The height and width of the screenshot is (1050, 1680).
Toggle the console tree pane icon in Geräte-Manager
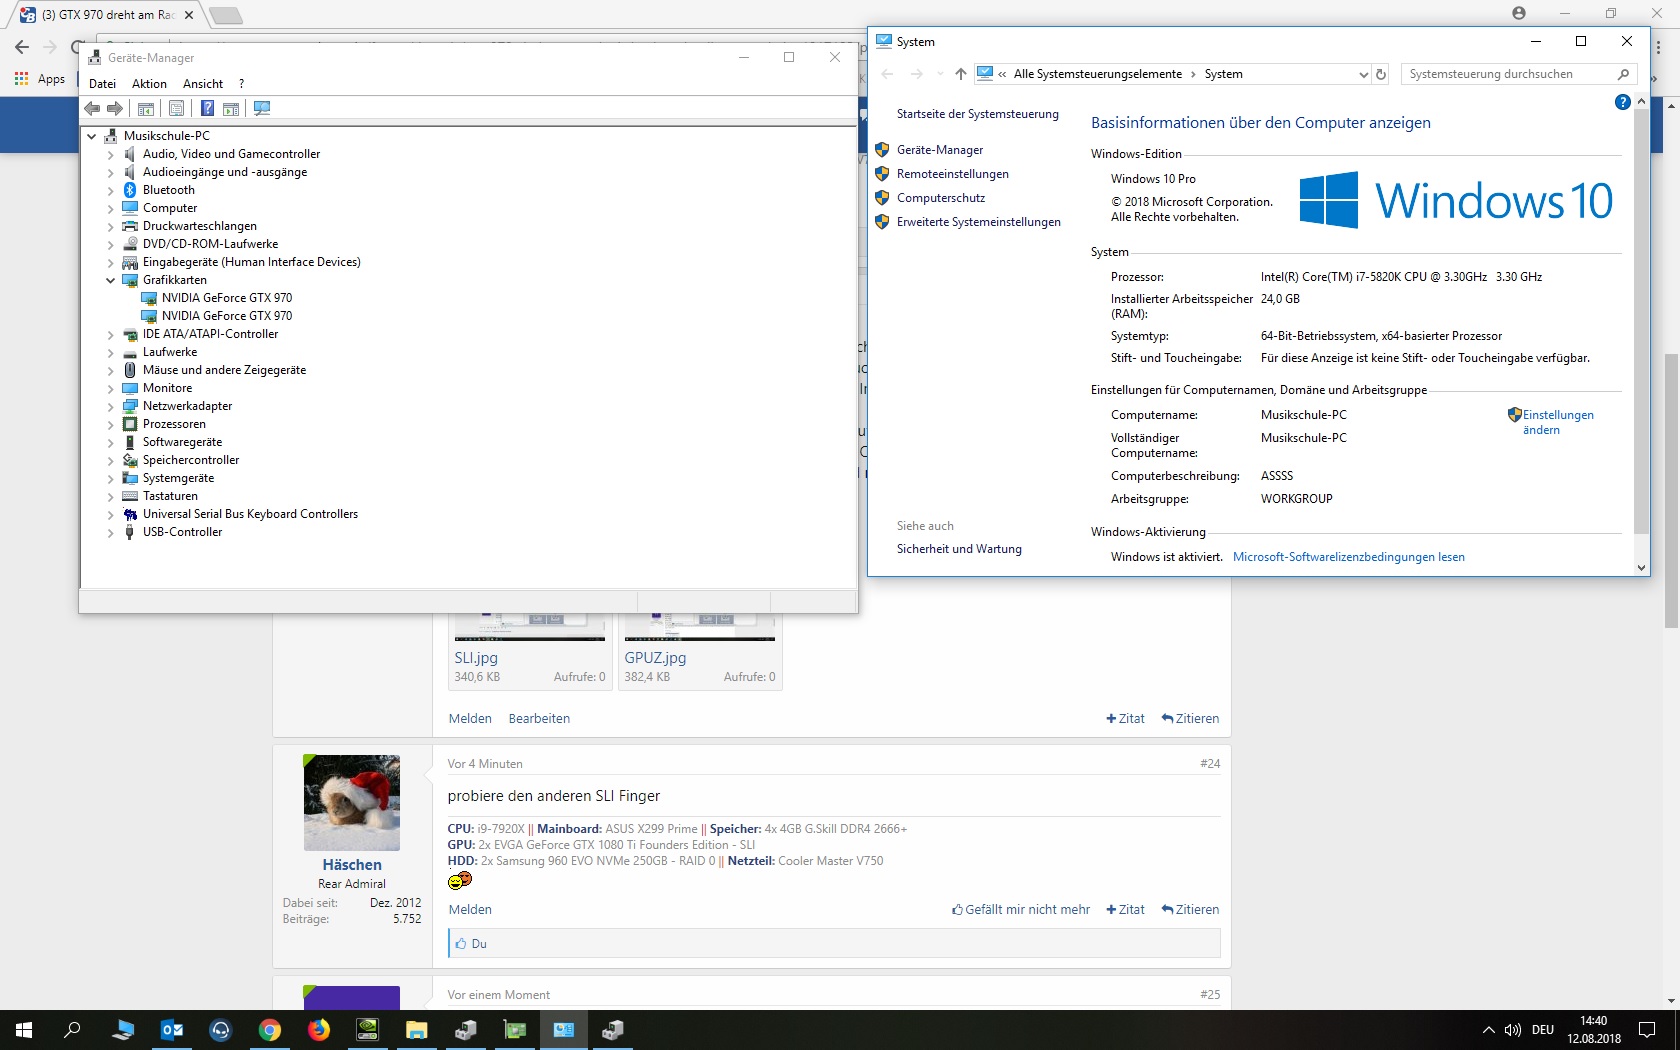click(146, 108)
